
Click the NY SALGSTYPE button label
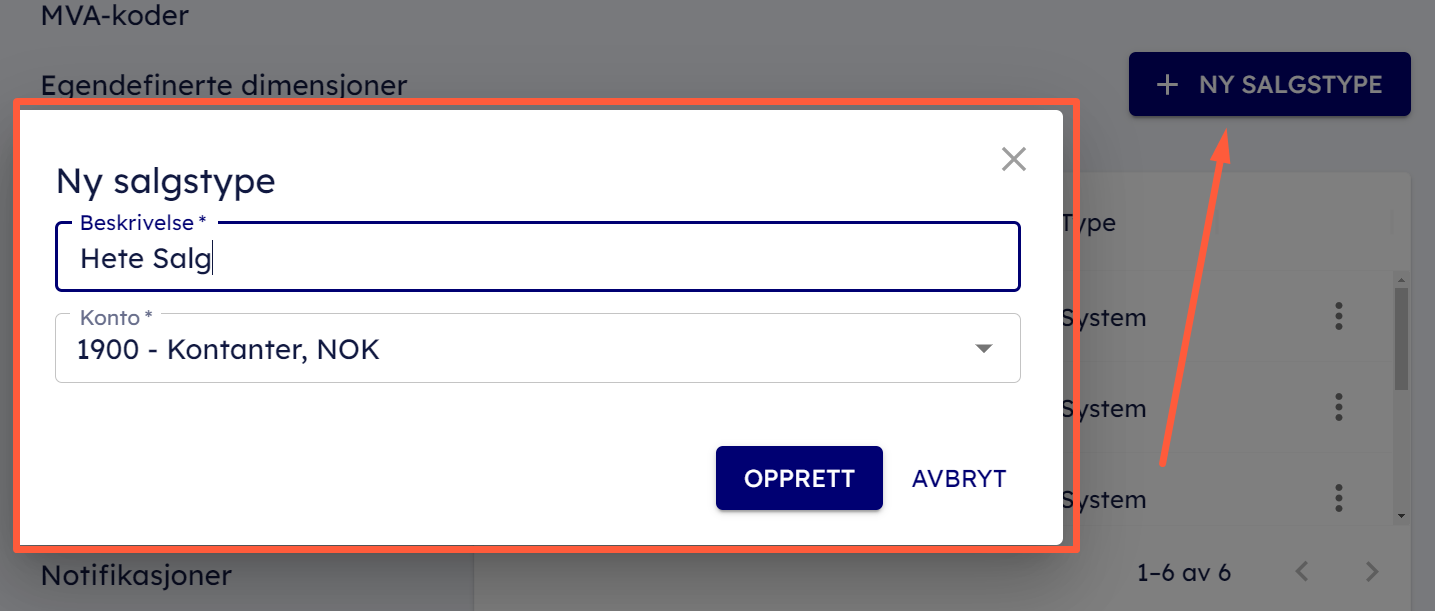(x=1290, y=85)
